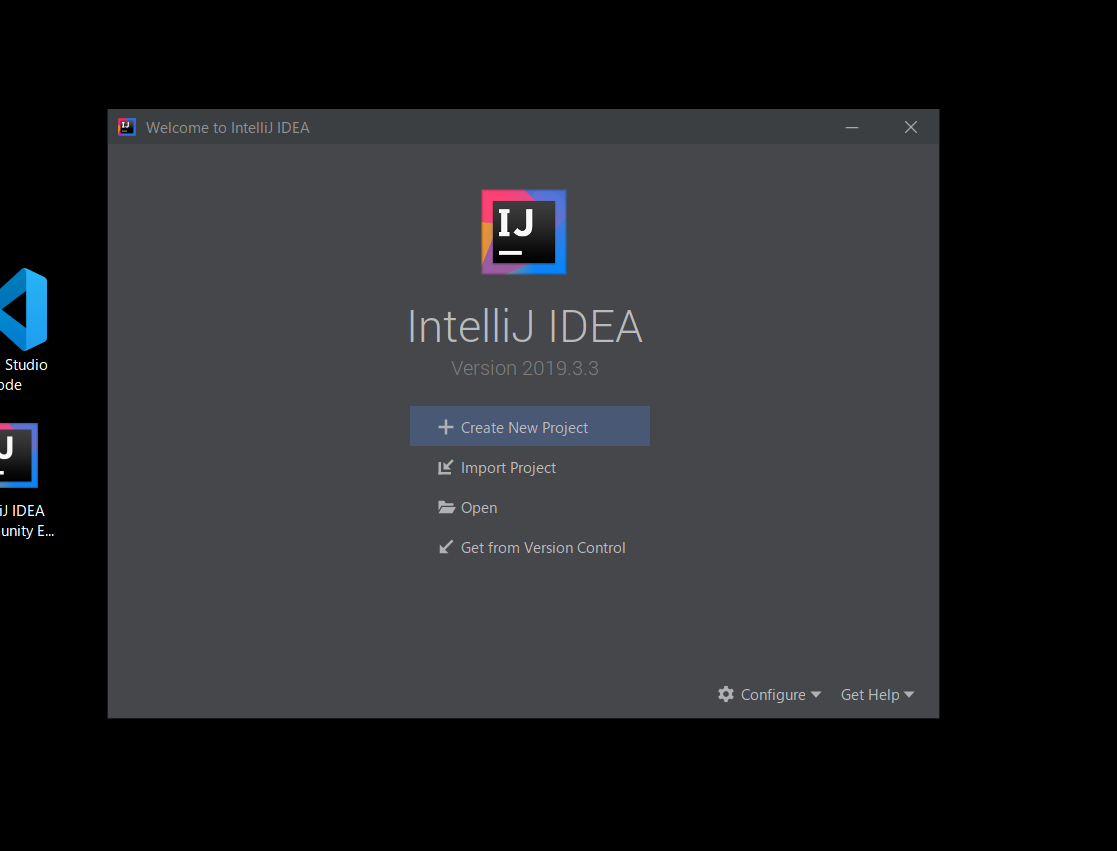This screenshot has width=1117, height=851.
Task: Open an existing project via Open
Action: click(467, 508)
